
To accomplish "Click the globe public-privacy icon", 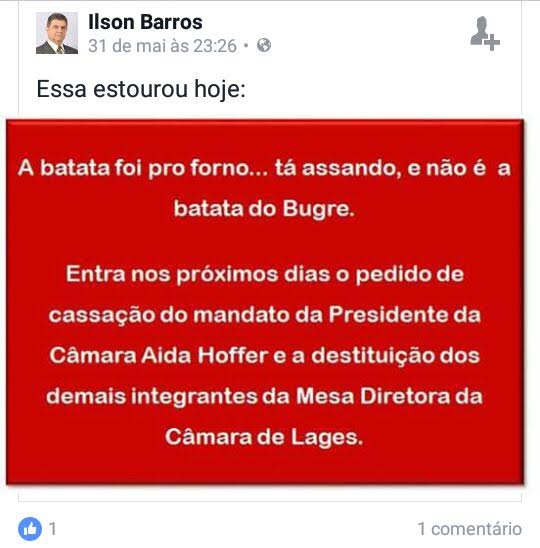I will tap(264, 45).
